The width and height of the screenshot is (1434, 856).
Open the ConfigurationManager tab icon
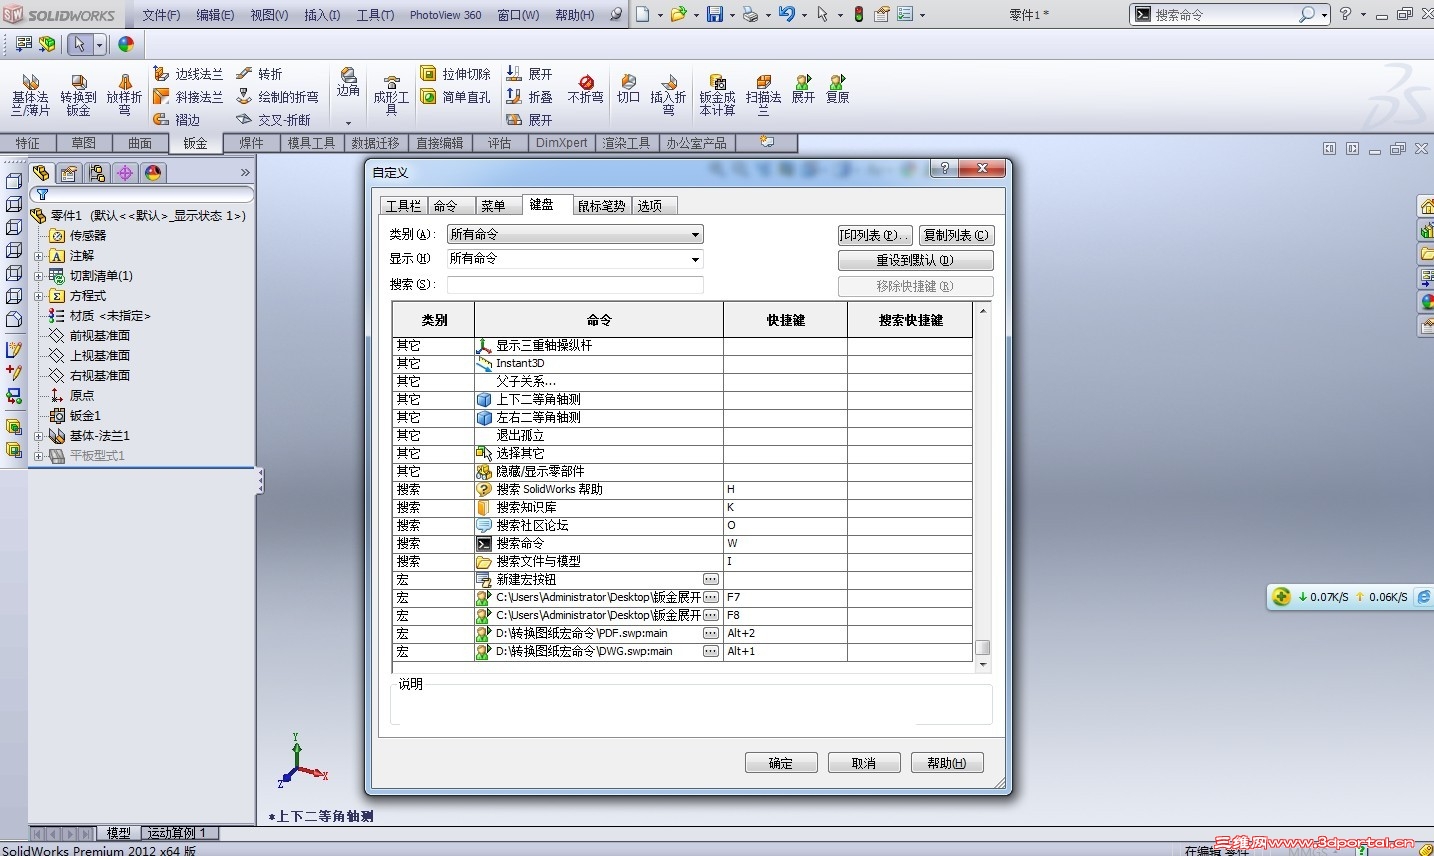click(97, 173)
